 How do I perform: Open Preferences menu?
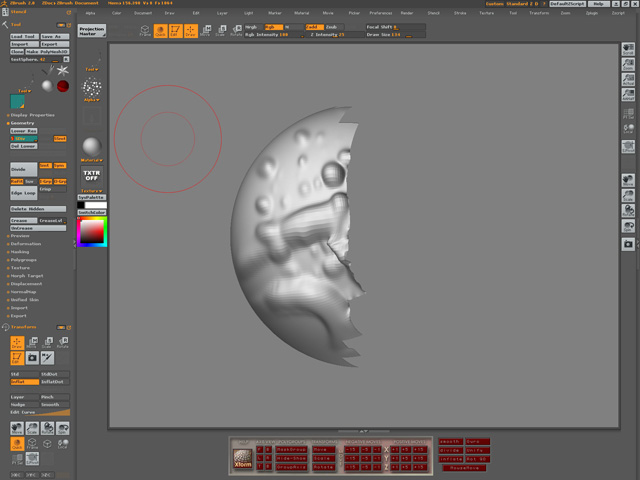pos(380,13)
